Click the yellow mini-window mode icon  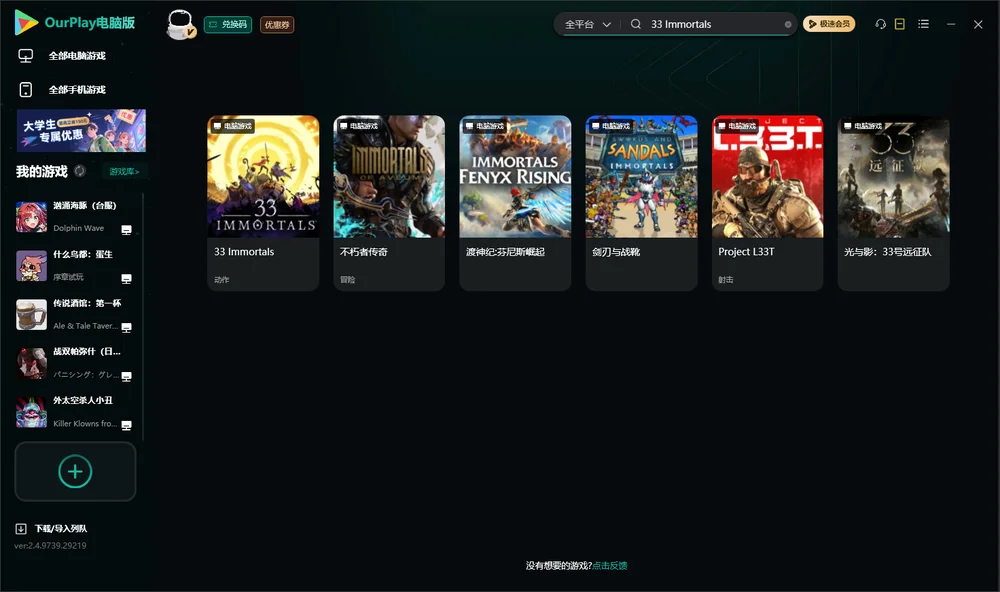pyautogui.click(x=899, y=24)
